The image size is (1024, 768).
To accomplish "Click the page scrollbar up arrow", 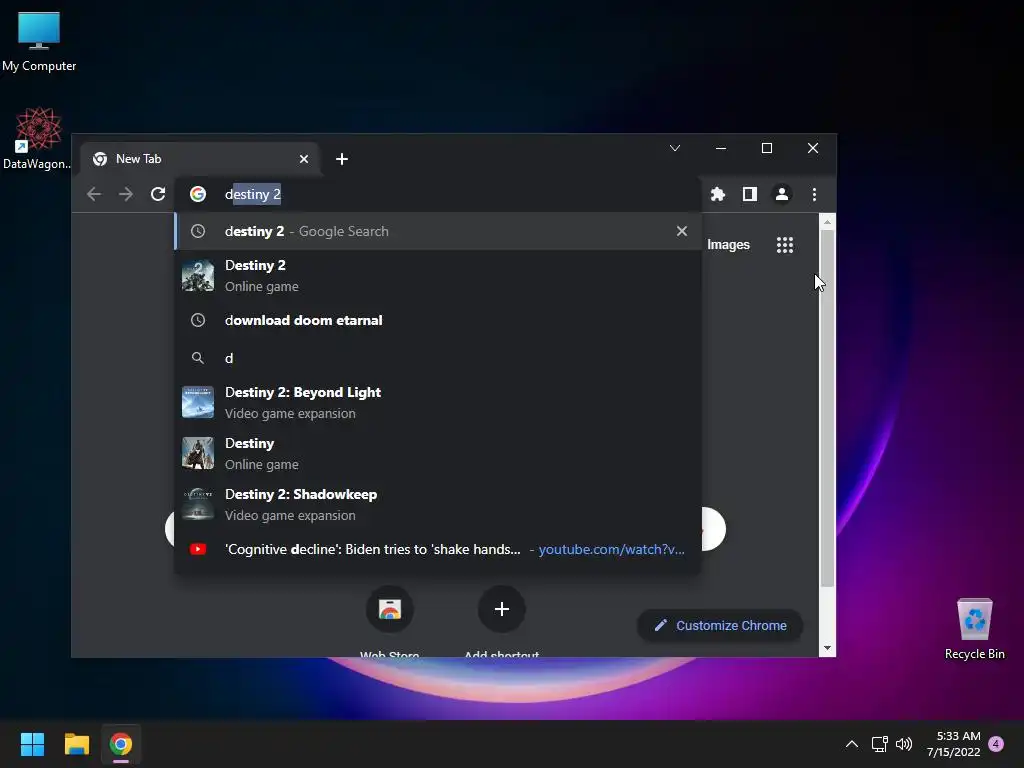I will pyautogui.click(x=827, y=222).
